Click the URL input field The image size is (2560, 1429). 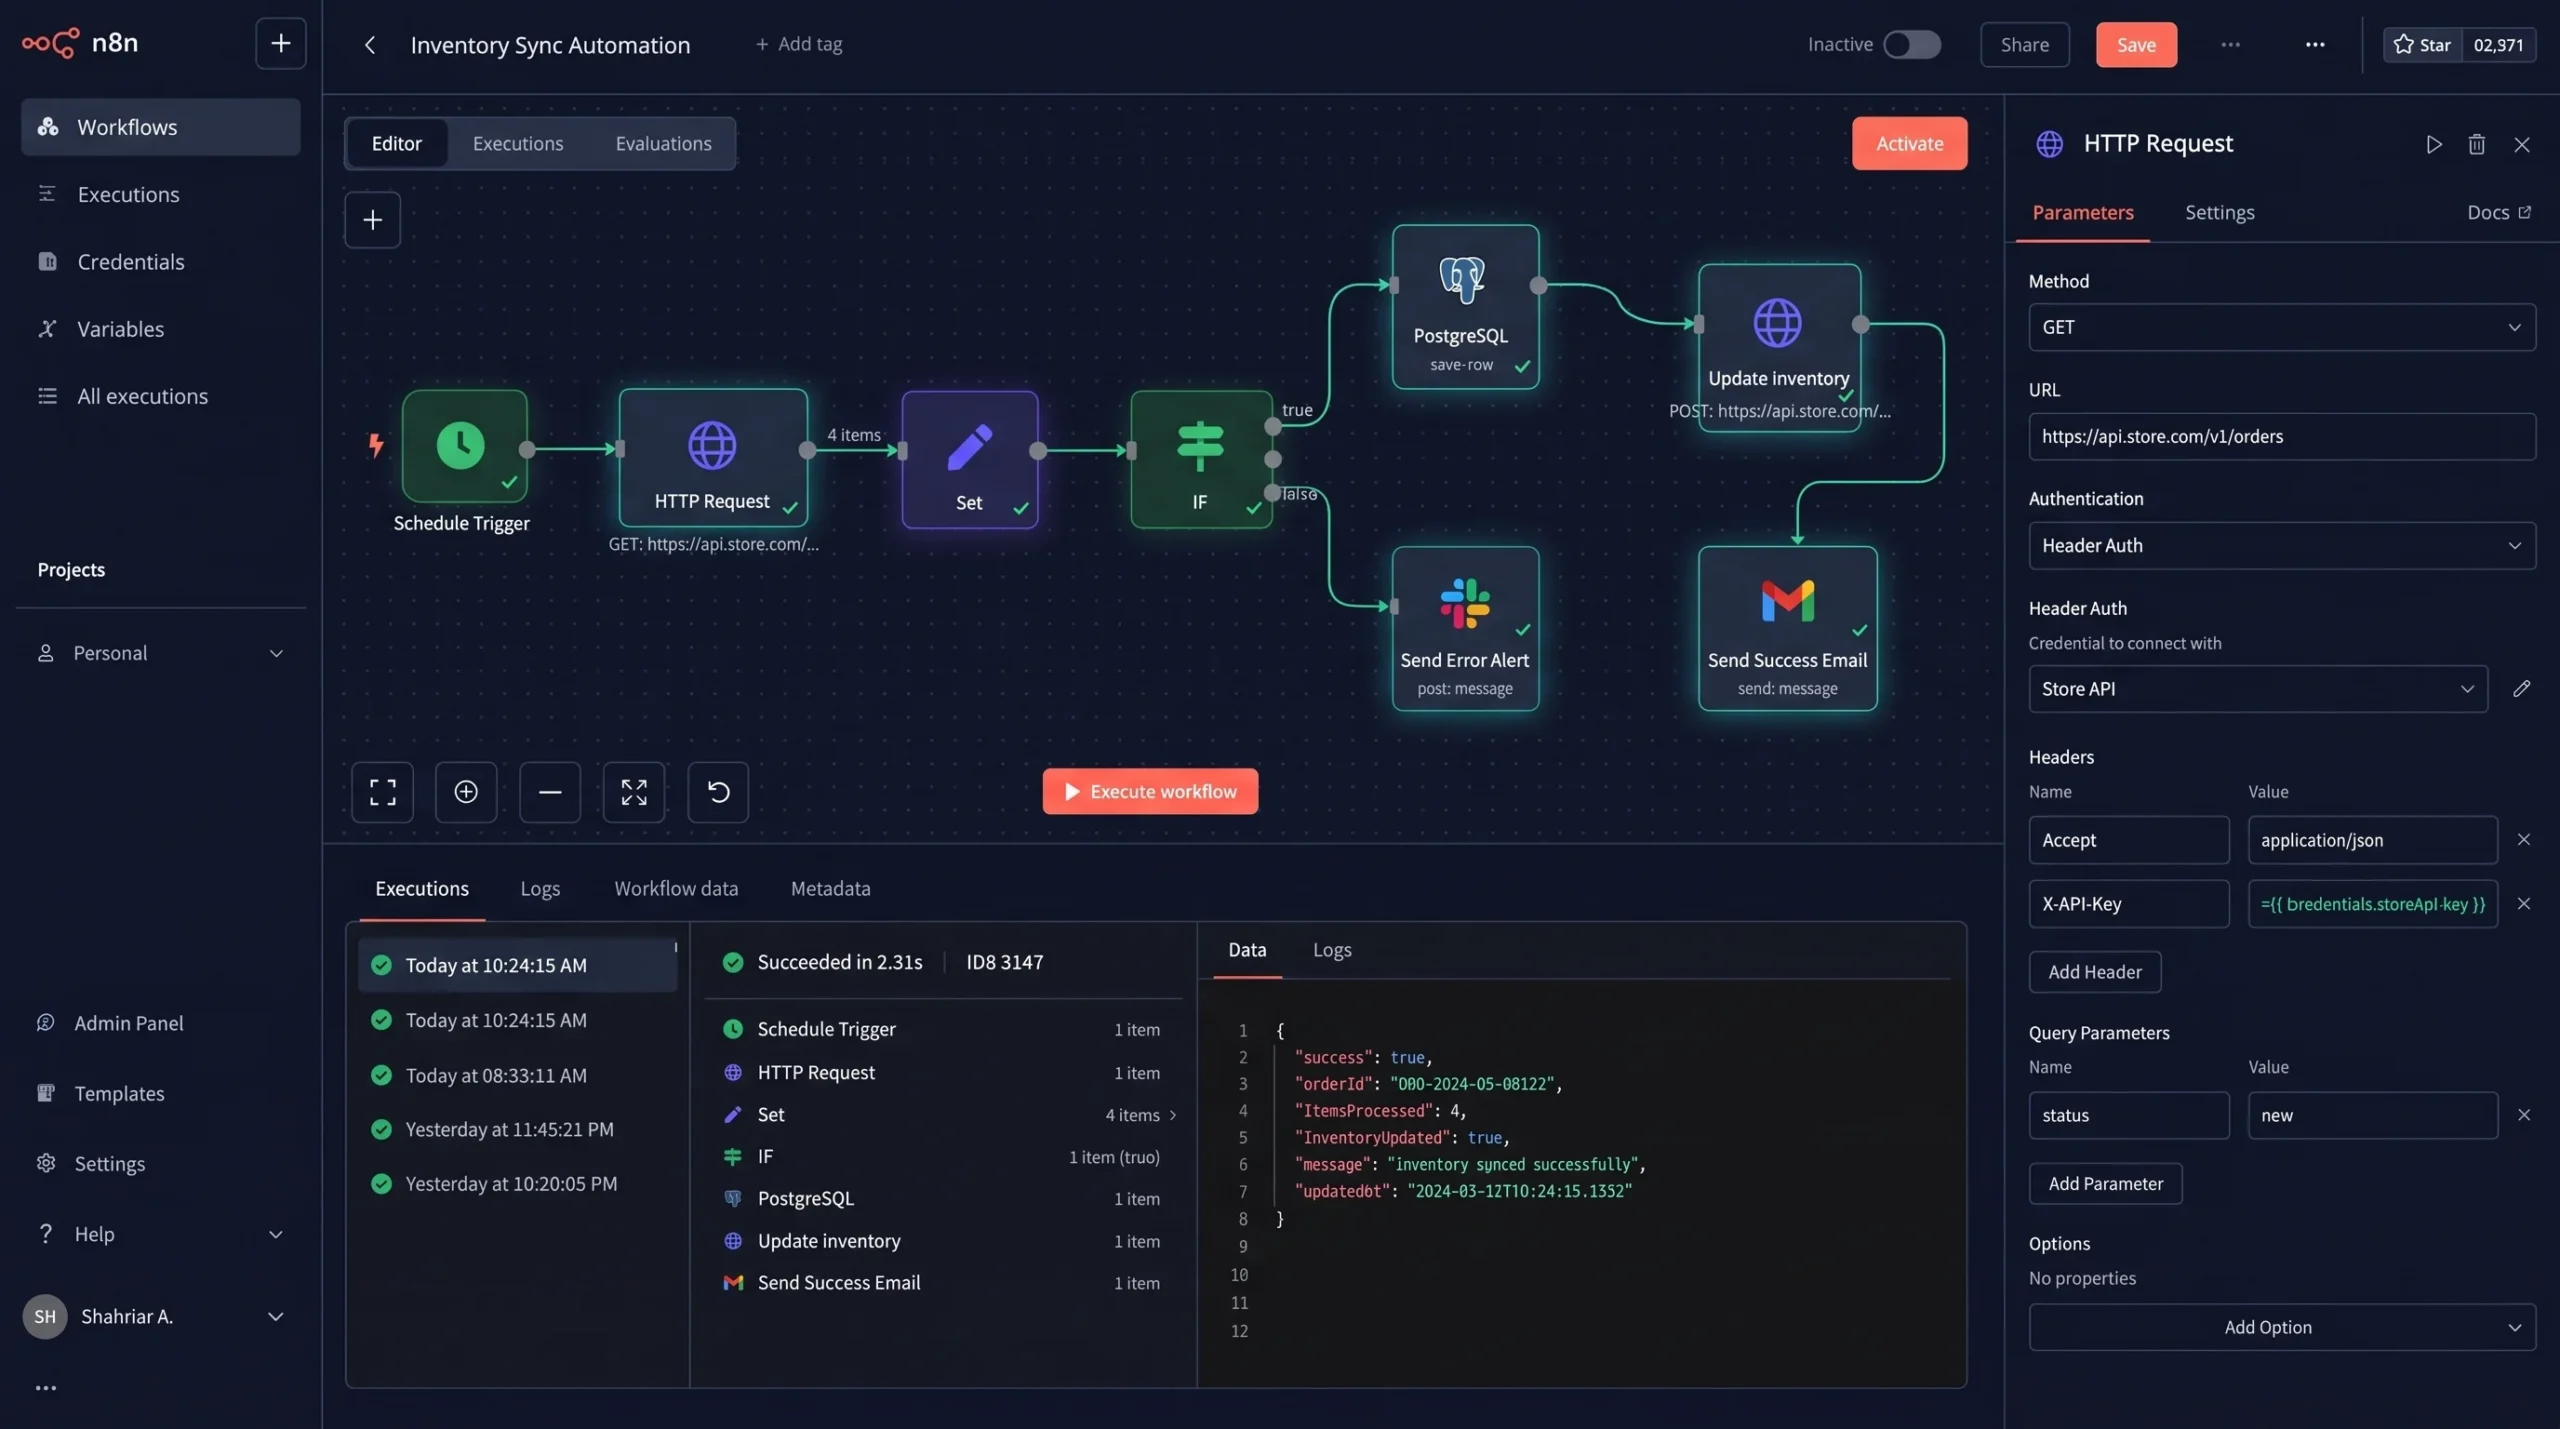tap(2281, 436)
